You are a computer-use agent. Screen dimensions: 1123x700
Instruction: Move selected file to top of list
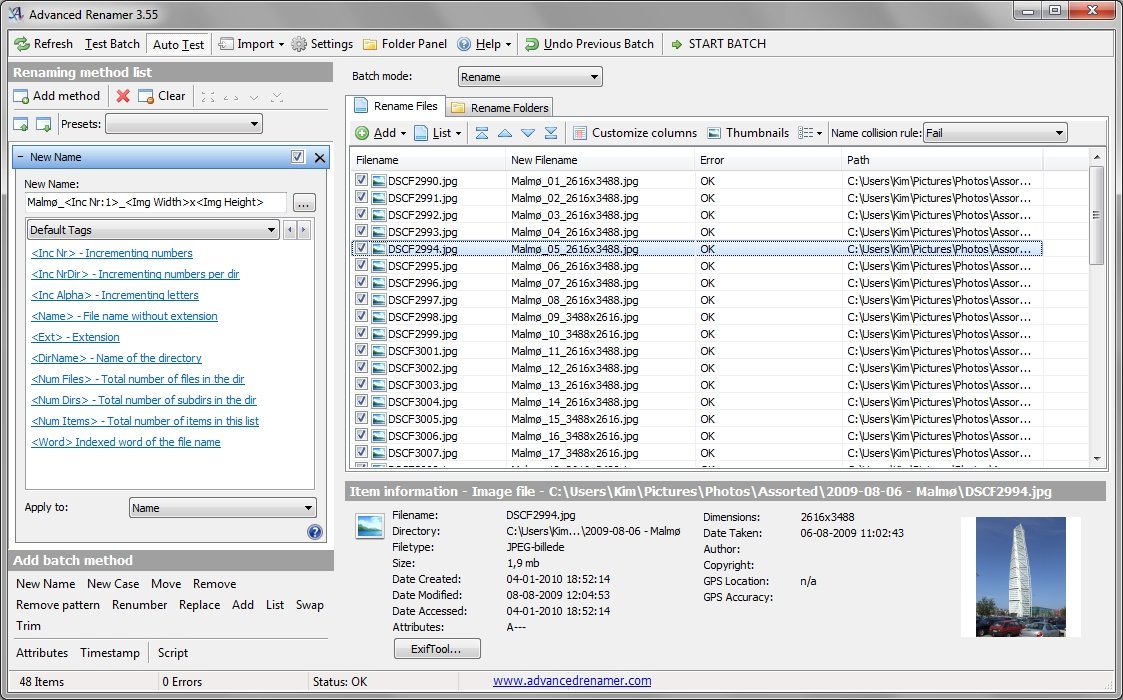click(x=482, y=133)
